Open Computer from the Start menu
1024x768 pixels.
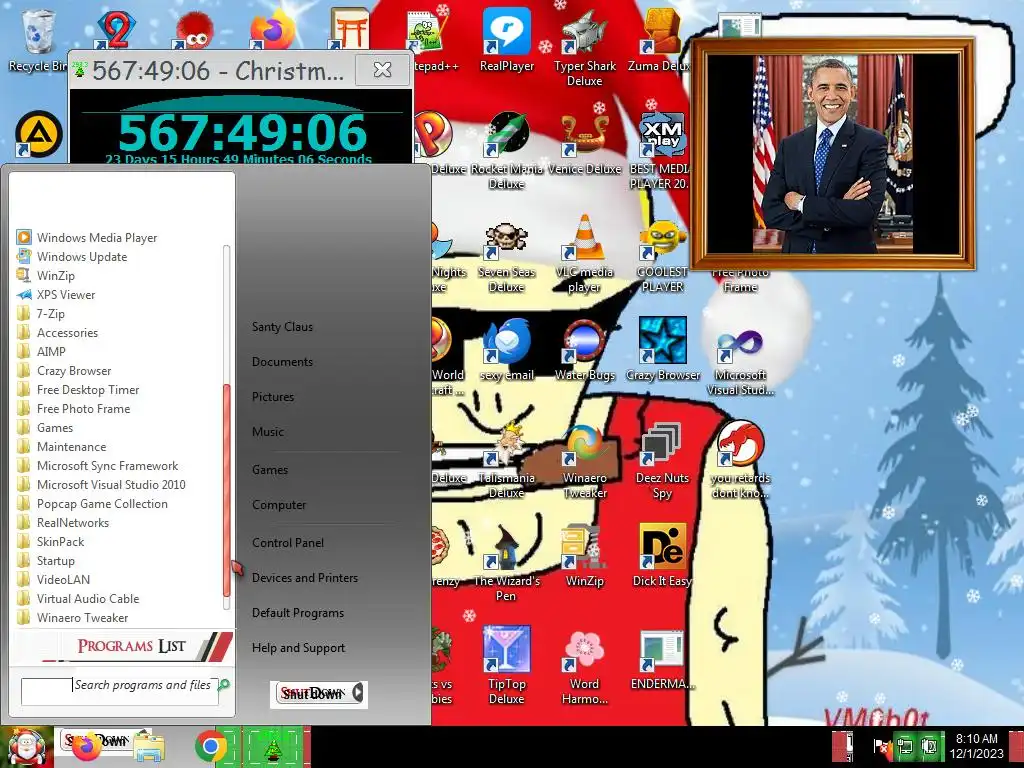click(x=279, y=505)
